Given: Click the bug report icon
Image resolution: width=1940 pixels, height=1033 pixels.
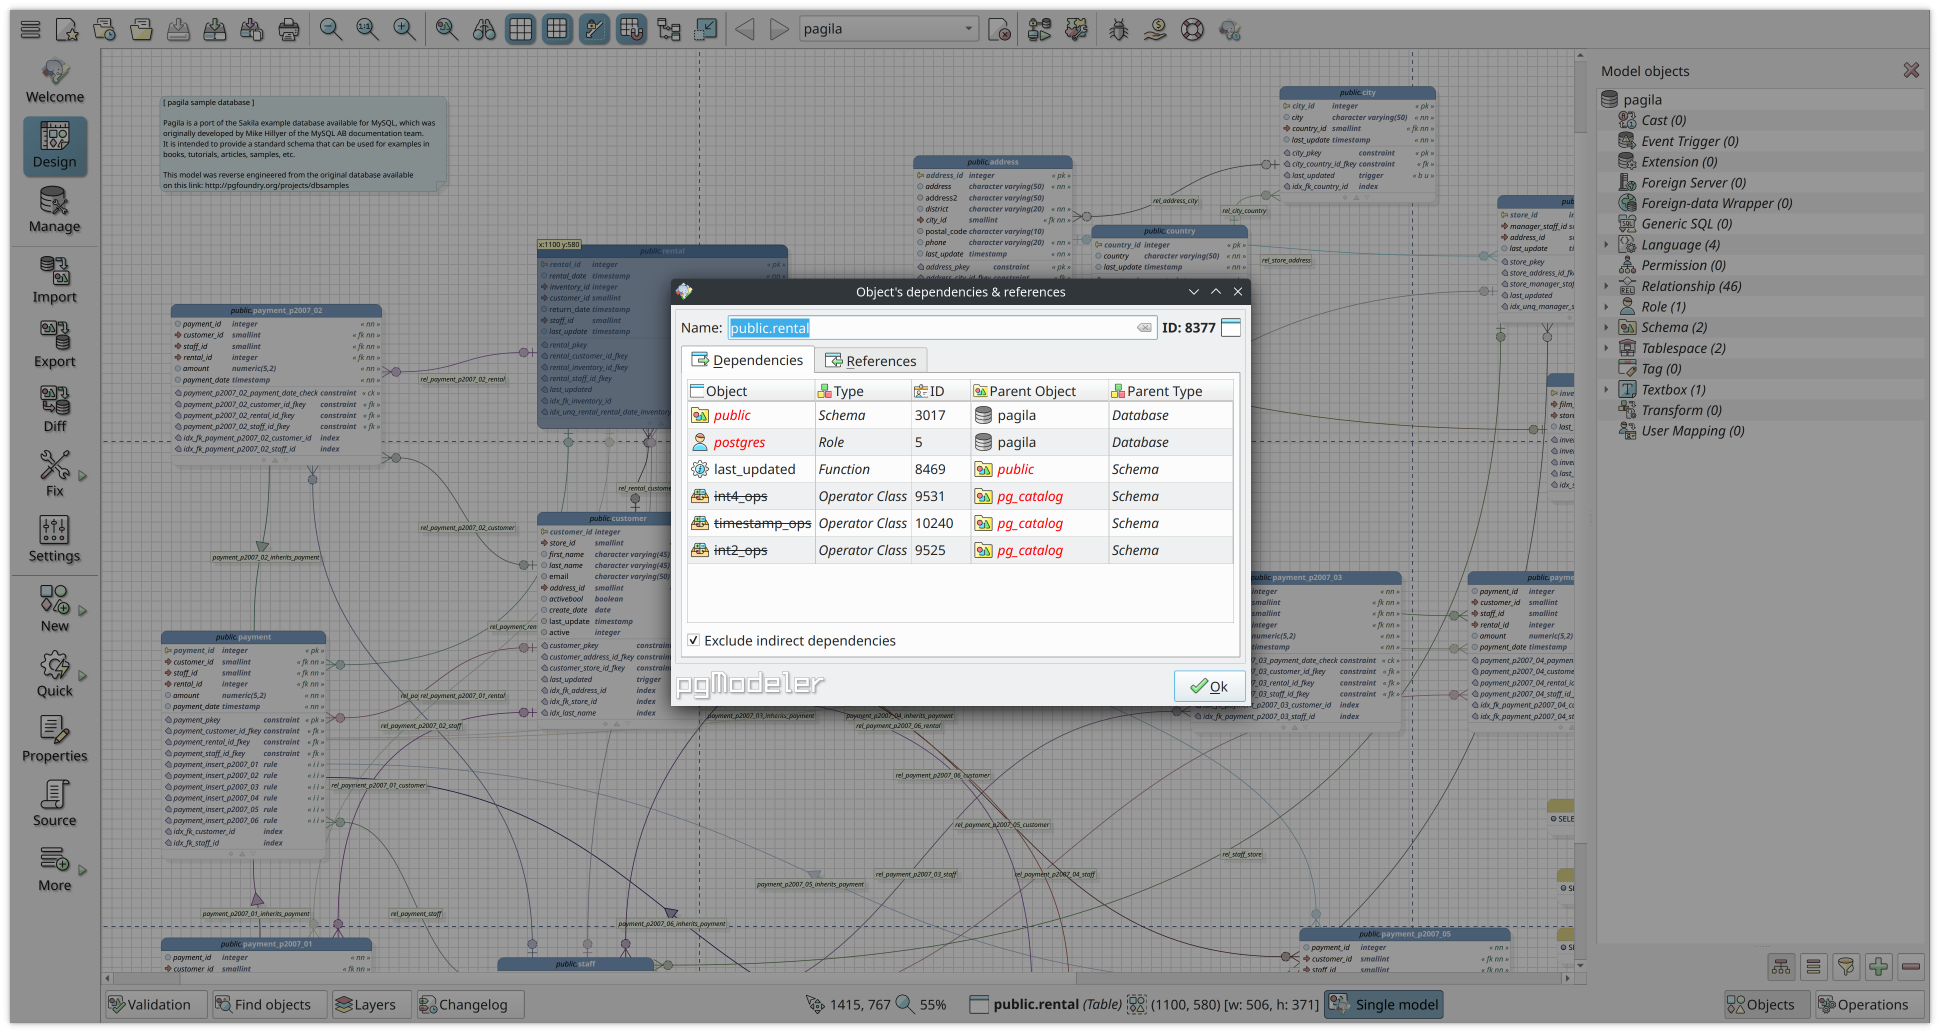Looking at the screenshot, I should pos(1119,29).
